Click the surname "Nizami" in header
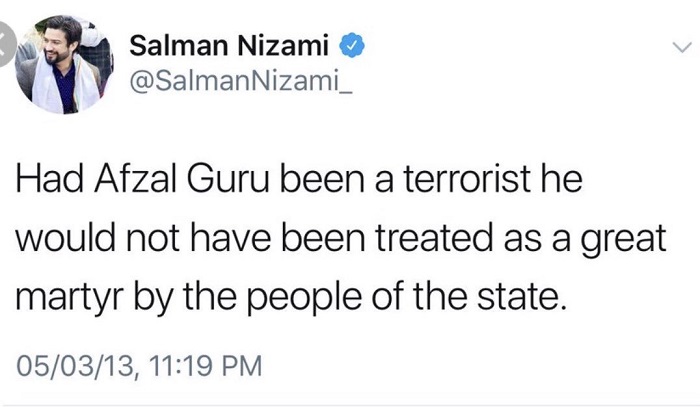Screen dimensions: 700x407 tap(290, 45)
